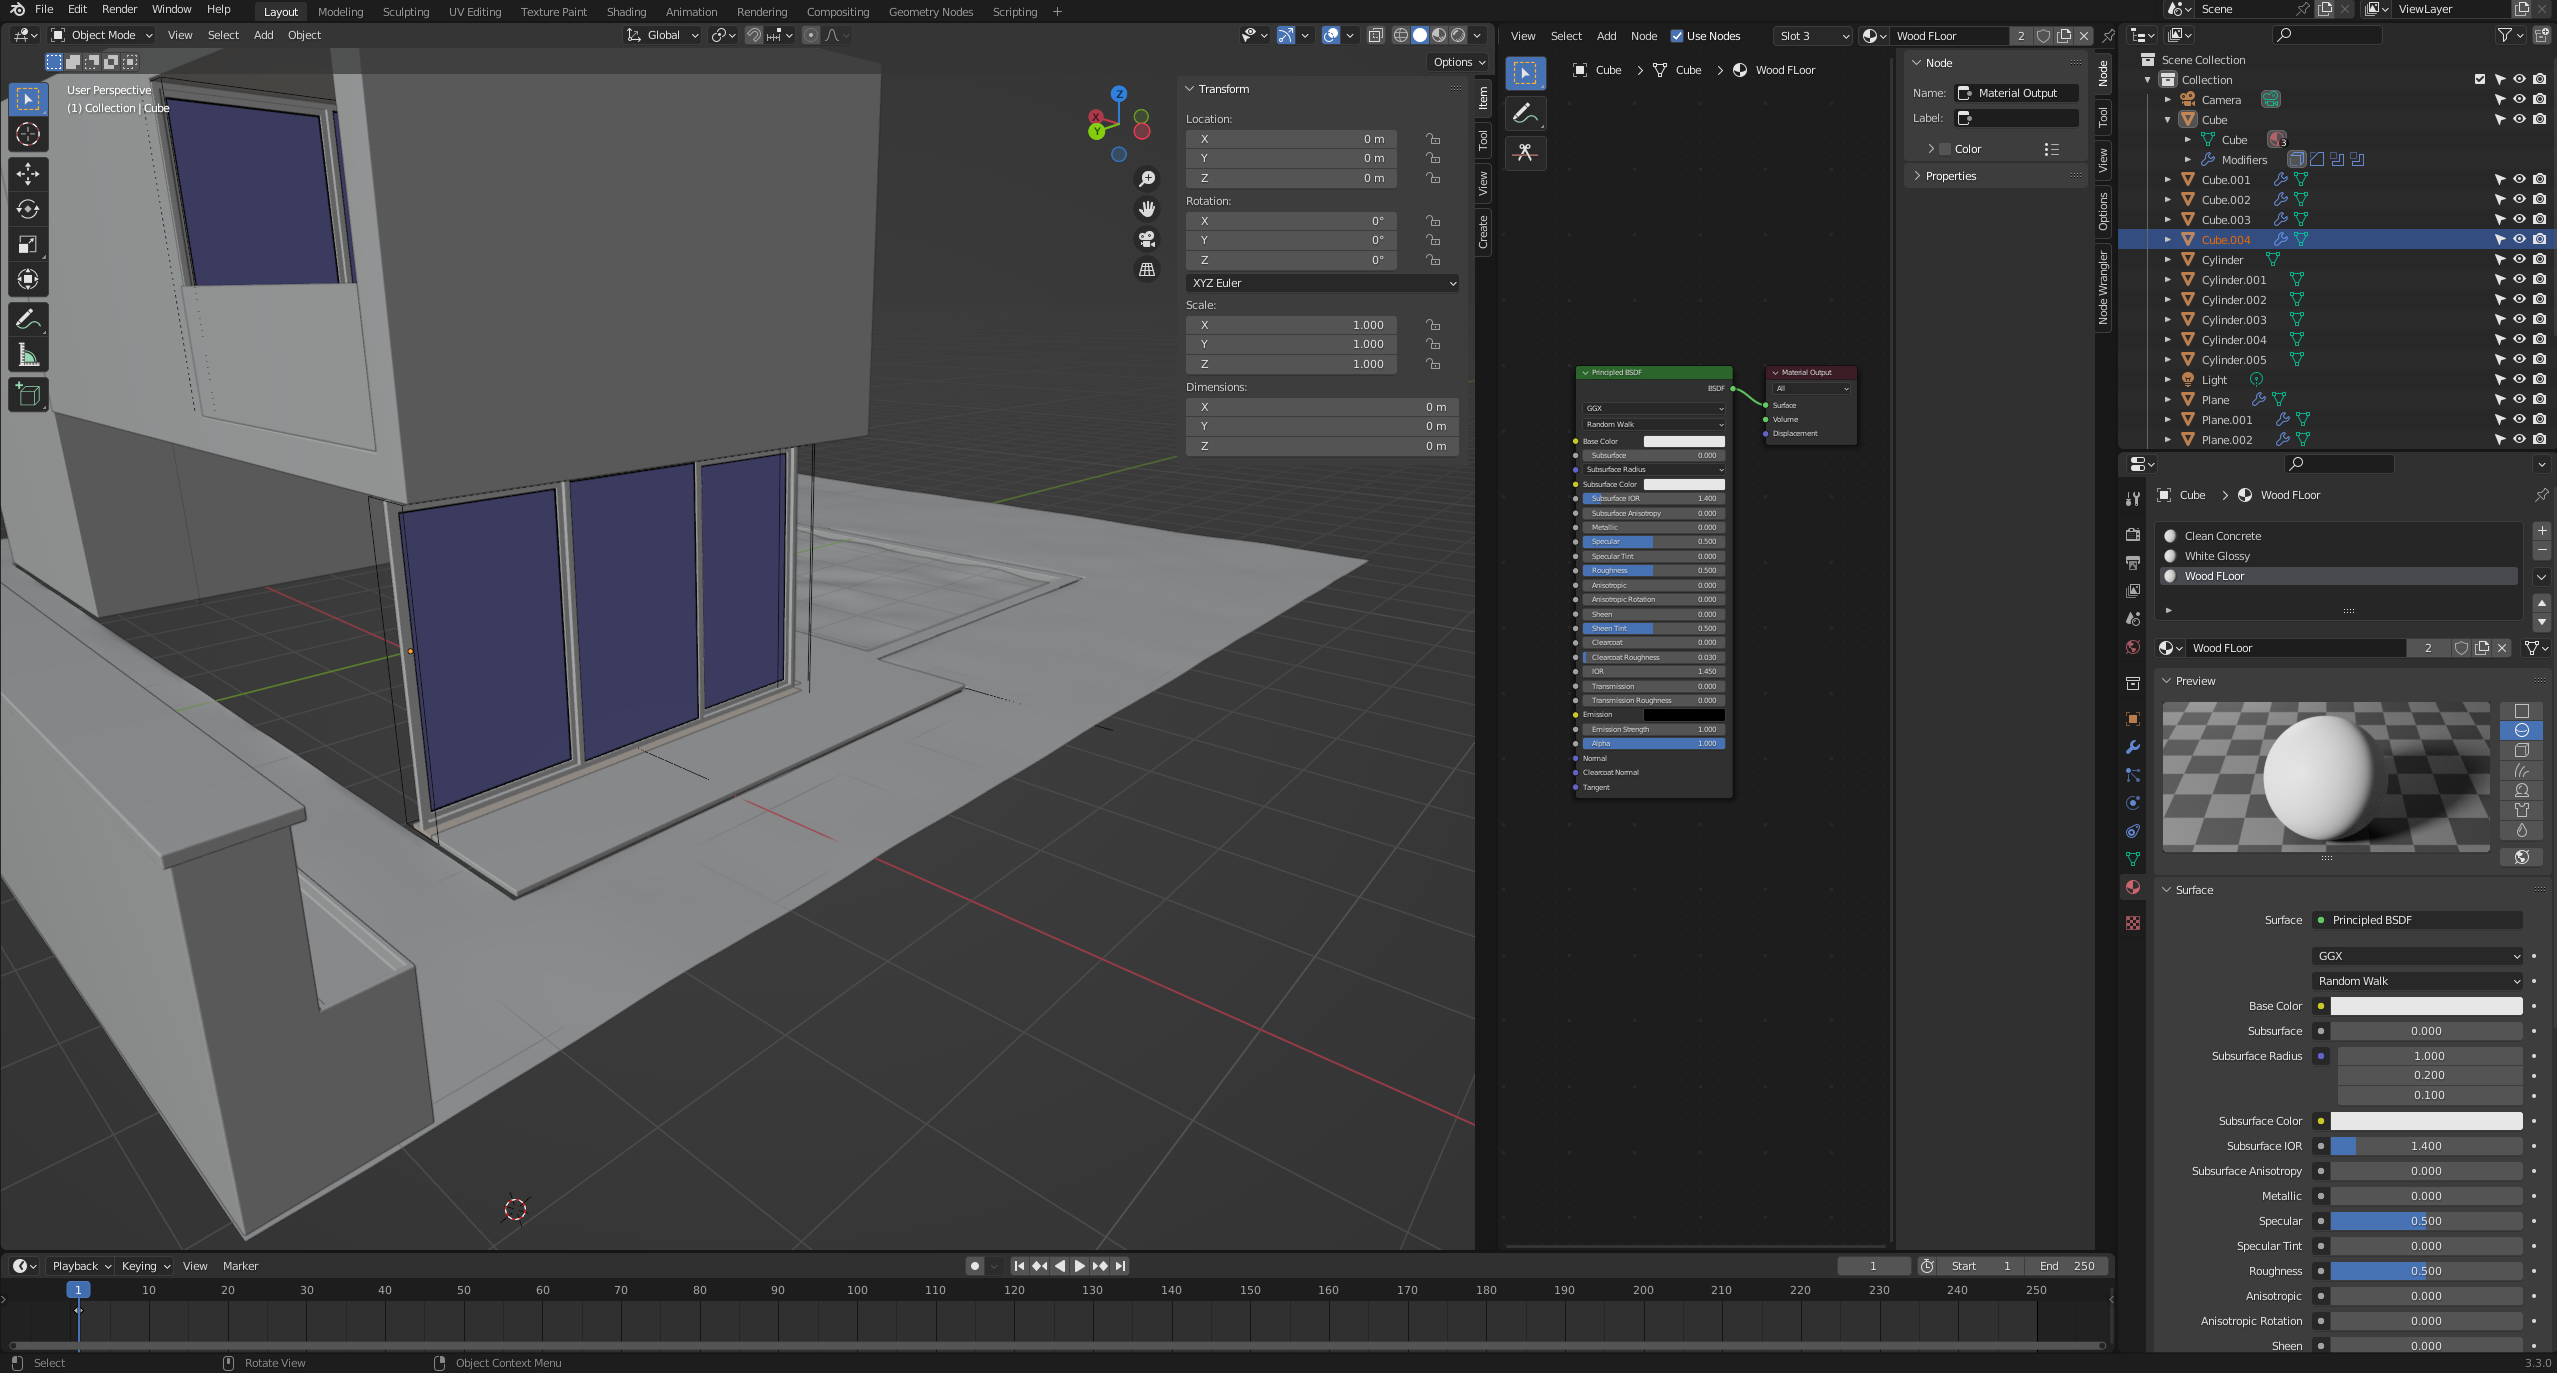Expand the Properties section in Node panel
Image resolution: width=2557 pixels, height=1373 pixels.
pyautogui.click(x=1950, y=176)
